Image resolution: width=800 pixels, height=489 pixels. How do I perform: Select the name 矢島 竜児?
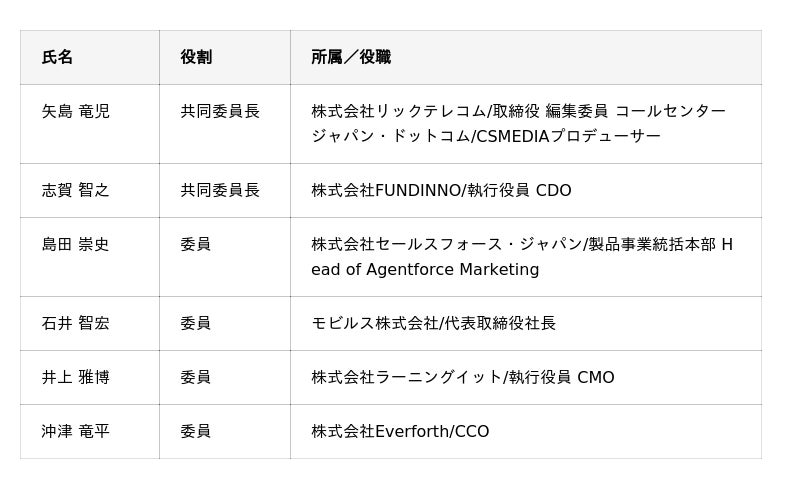[x=76, y=112]
